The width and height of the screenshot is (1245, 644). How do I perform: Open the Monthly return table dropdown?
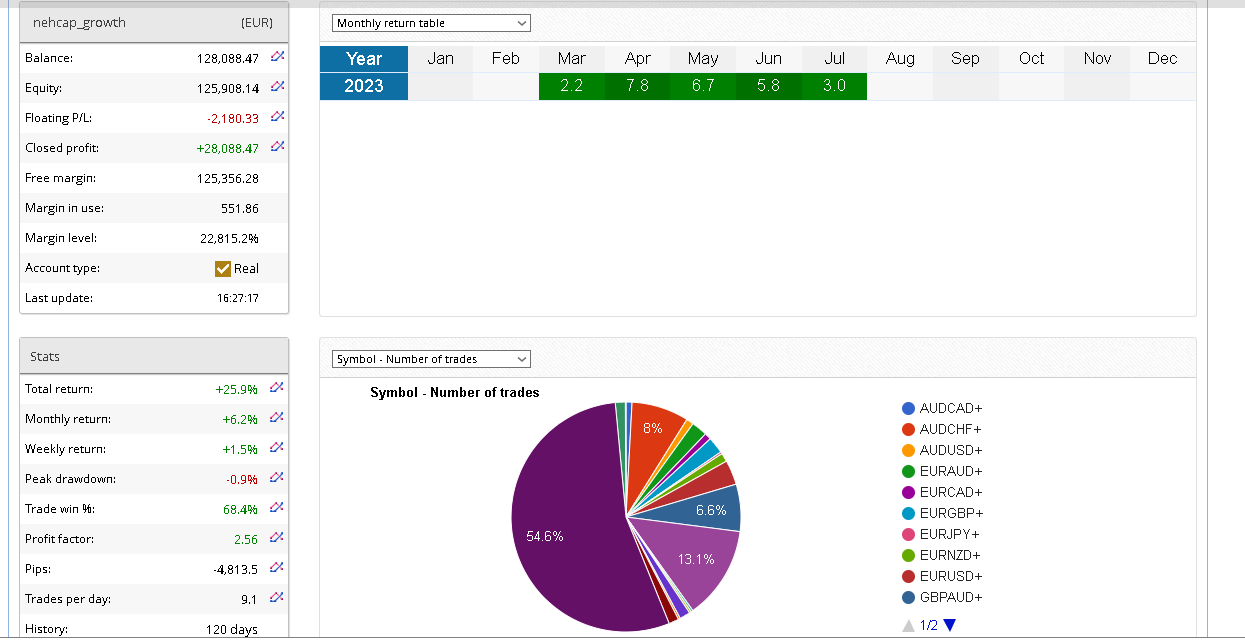(431, 23)
